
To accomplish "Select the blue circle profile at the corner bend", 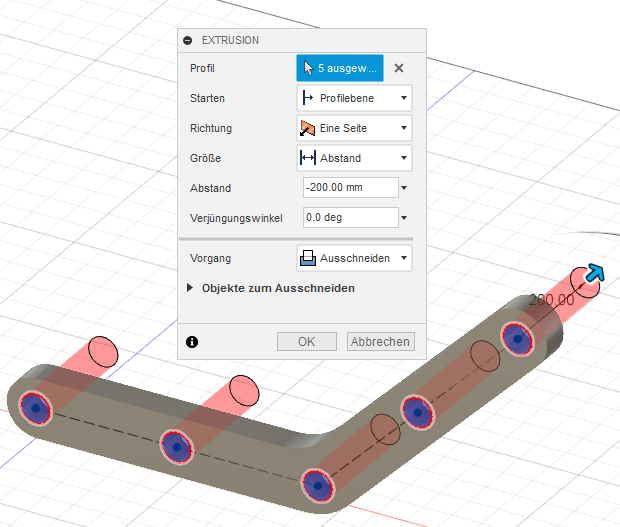I will pos(318,486).
